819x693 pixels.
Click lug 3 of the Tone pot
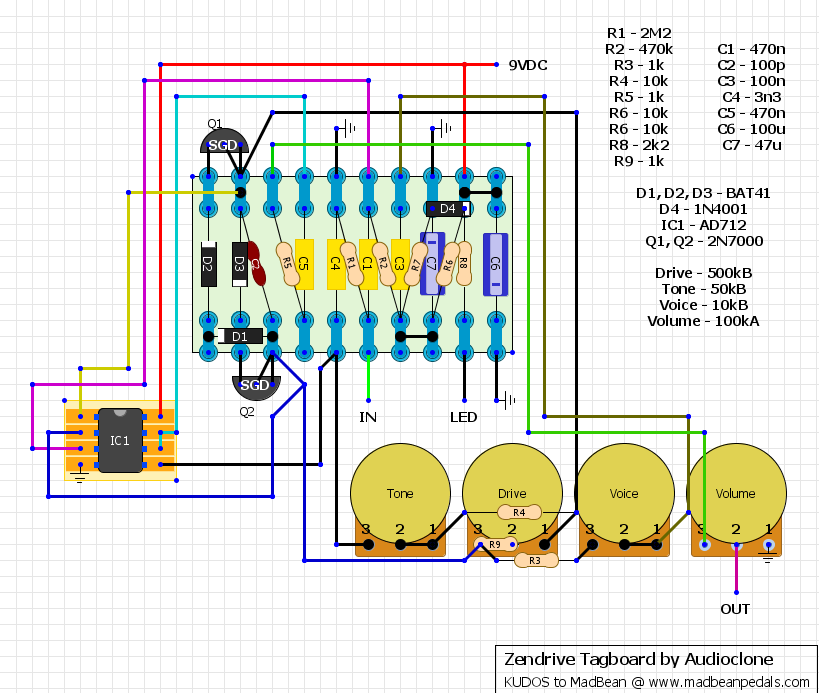point(368,545)
